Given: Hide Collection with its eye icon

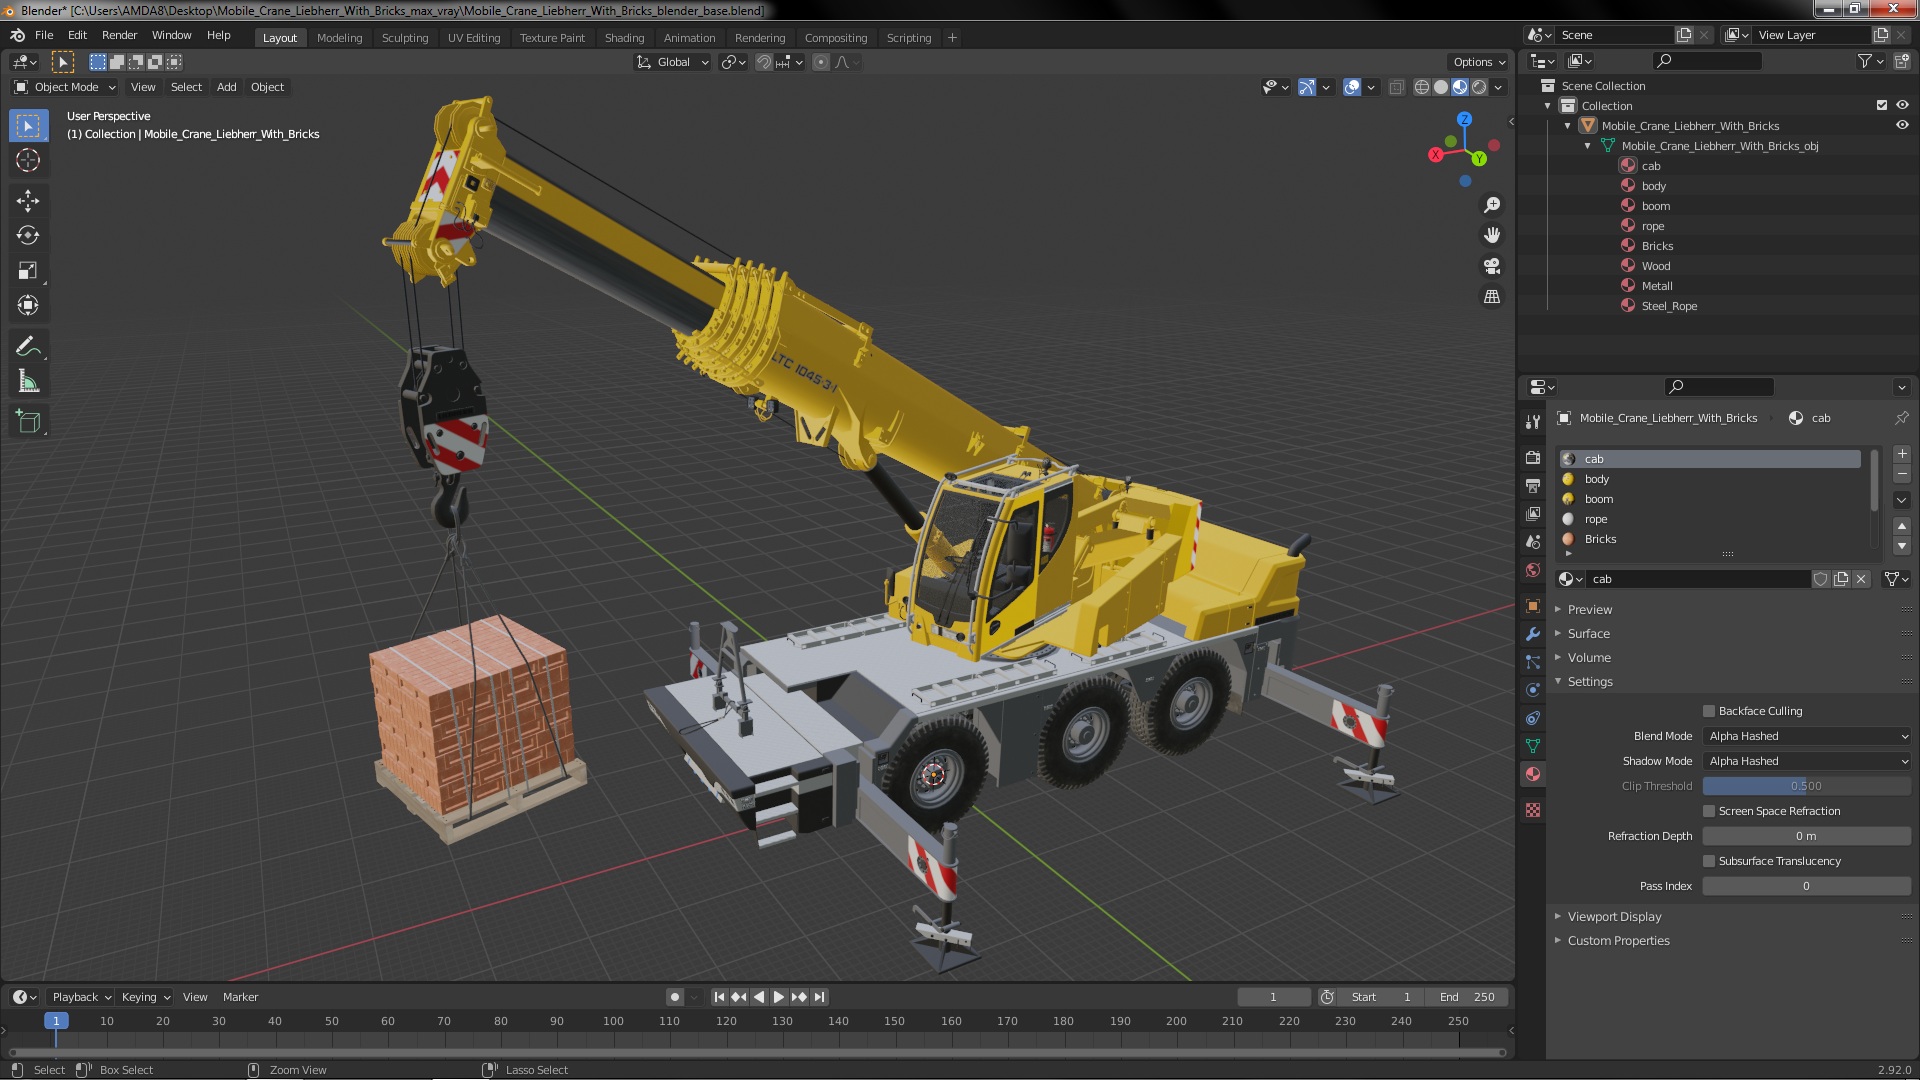Looking at the screenshot, I should pos(1902,105).
